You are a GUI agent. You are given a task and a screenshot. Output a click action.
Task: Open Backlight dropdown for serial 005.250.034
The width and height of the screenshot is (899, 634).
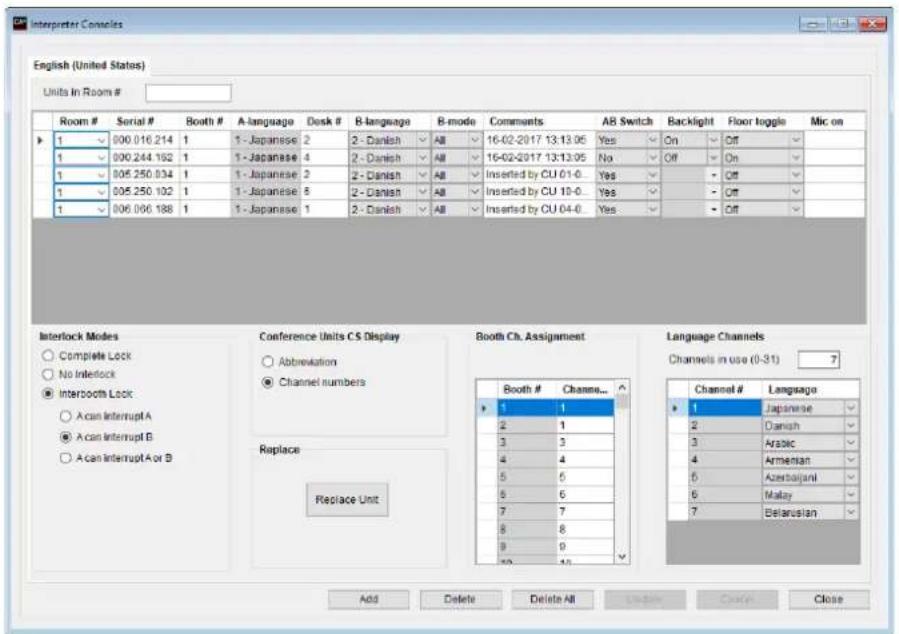coord(713,175)
